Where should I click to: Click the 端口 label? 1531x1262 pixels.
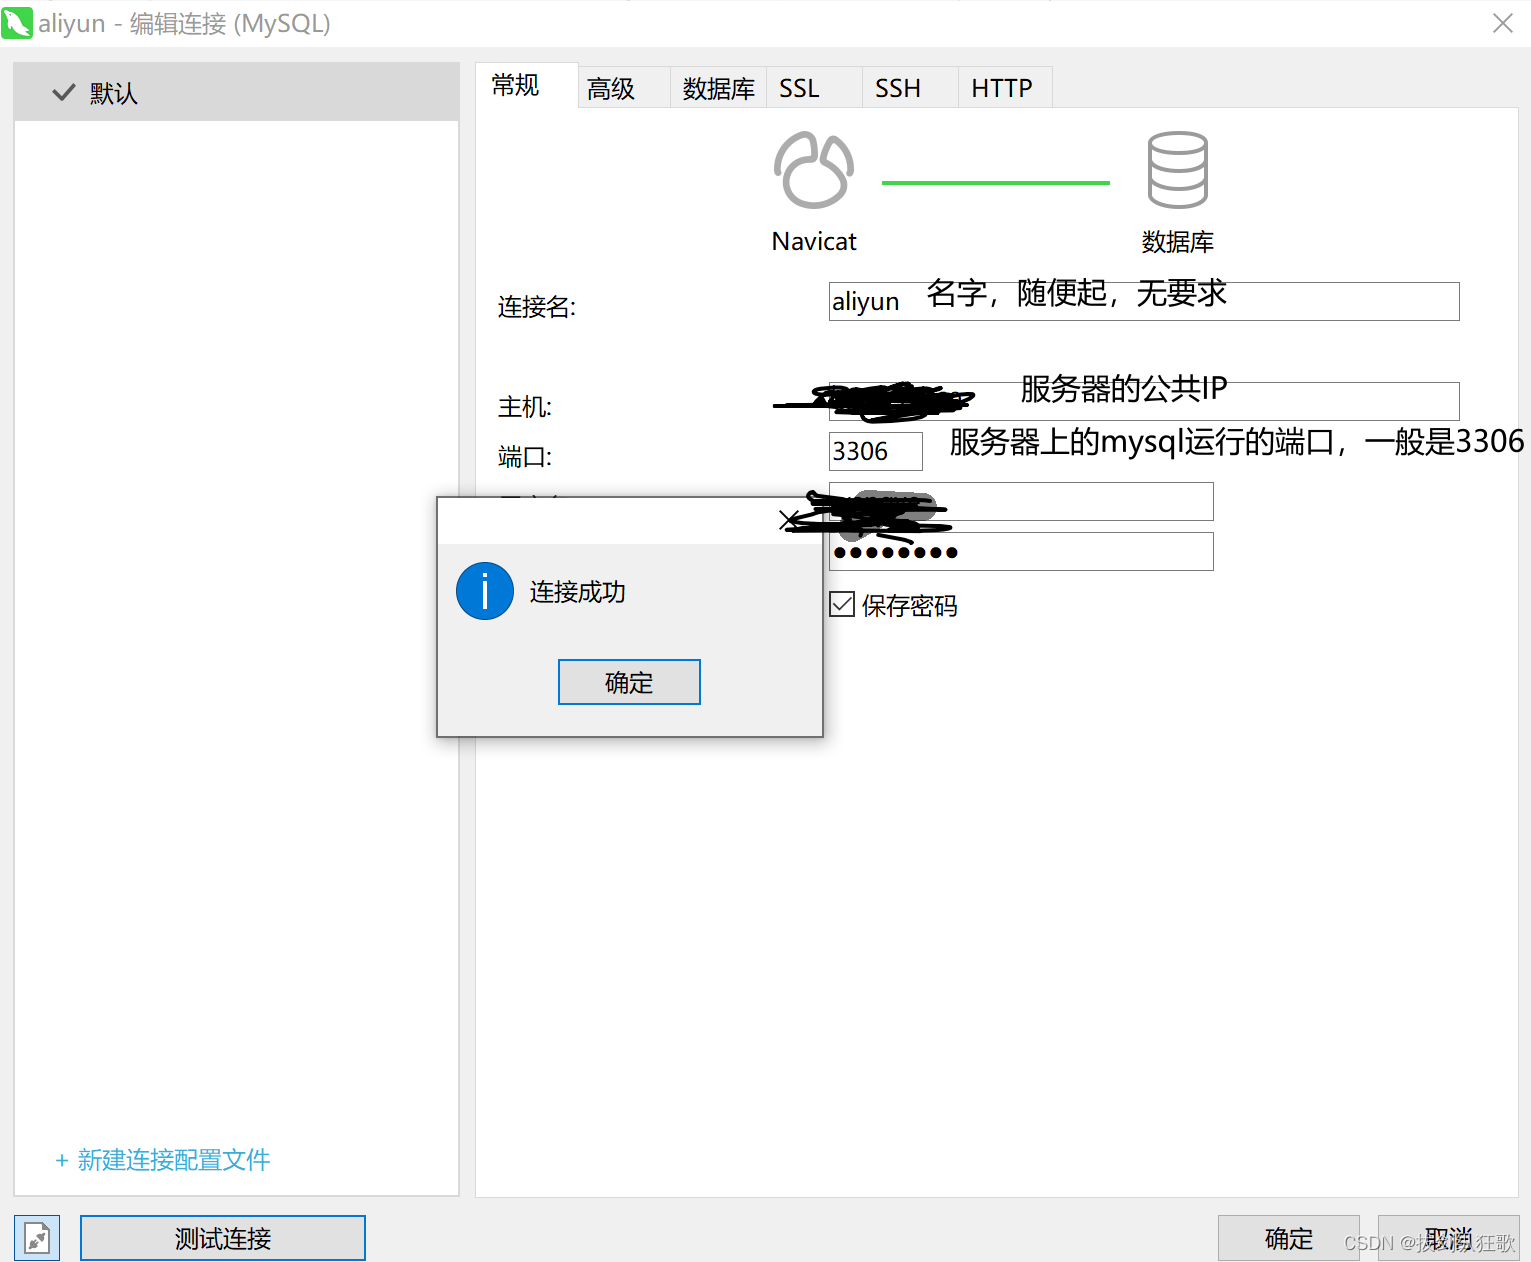pyautogui.click(x=525, y=456)
